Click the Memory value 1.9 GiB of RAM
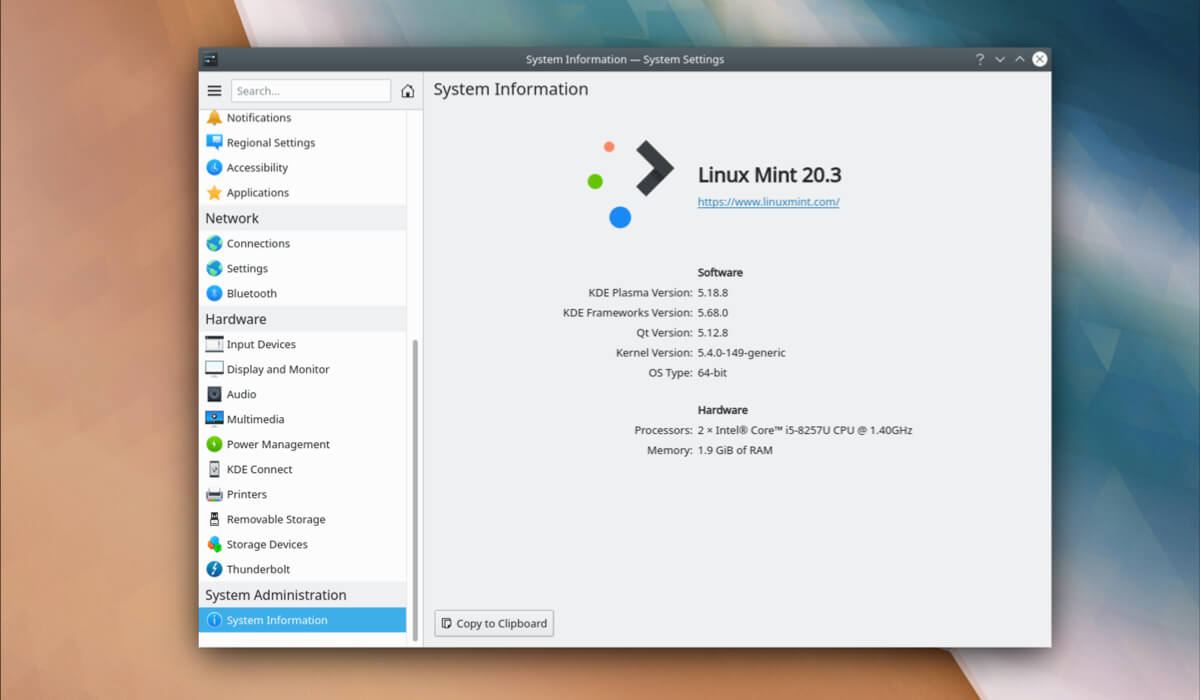This screenshot has height=700, width=1200. click(x=735, y=450)
